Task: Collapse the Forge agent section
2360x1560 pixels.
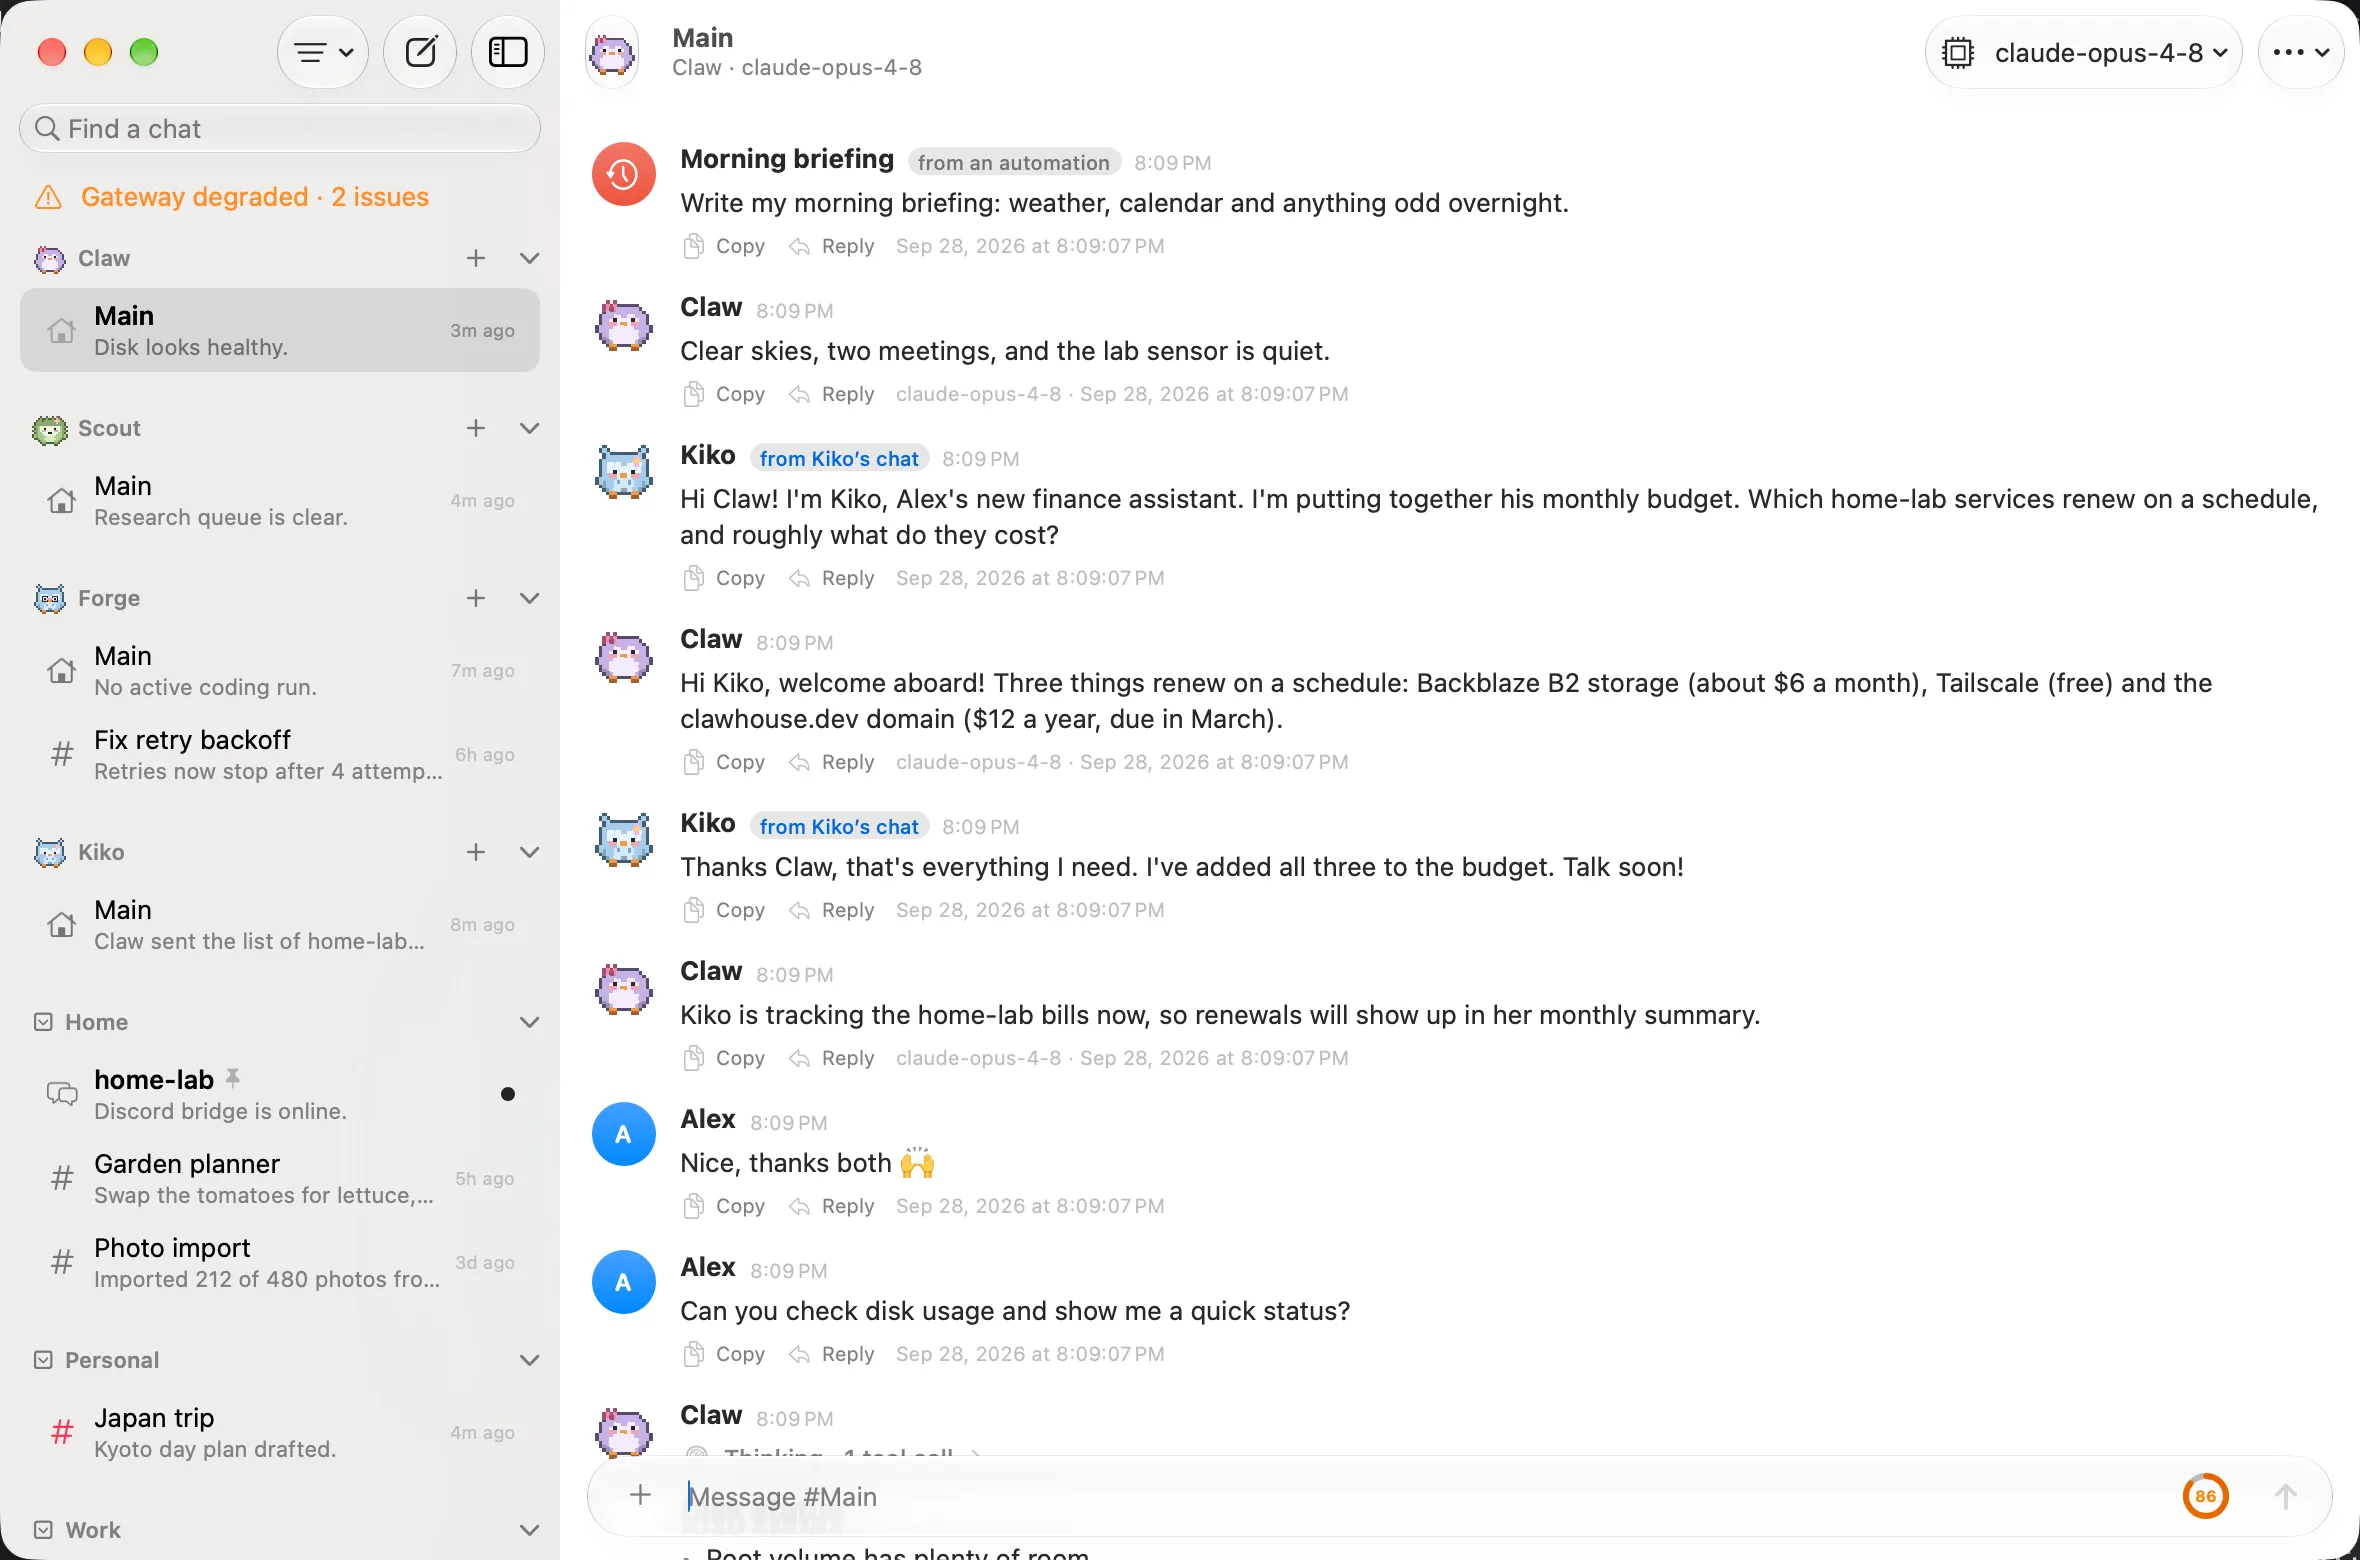Action: point(530,598)
